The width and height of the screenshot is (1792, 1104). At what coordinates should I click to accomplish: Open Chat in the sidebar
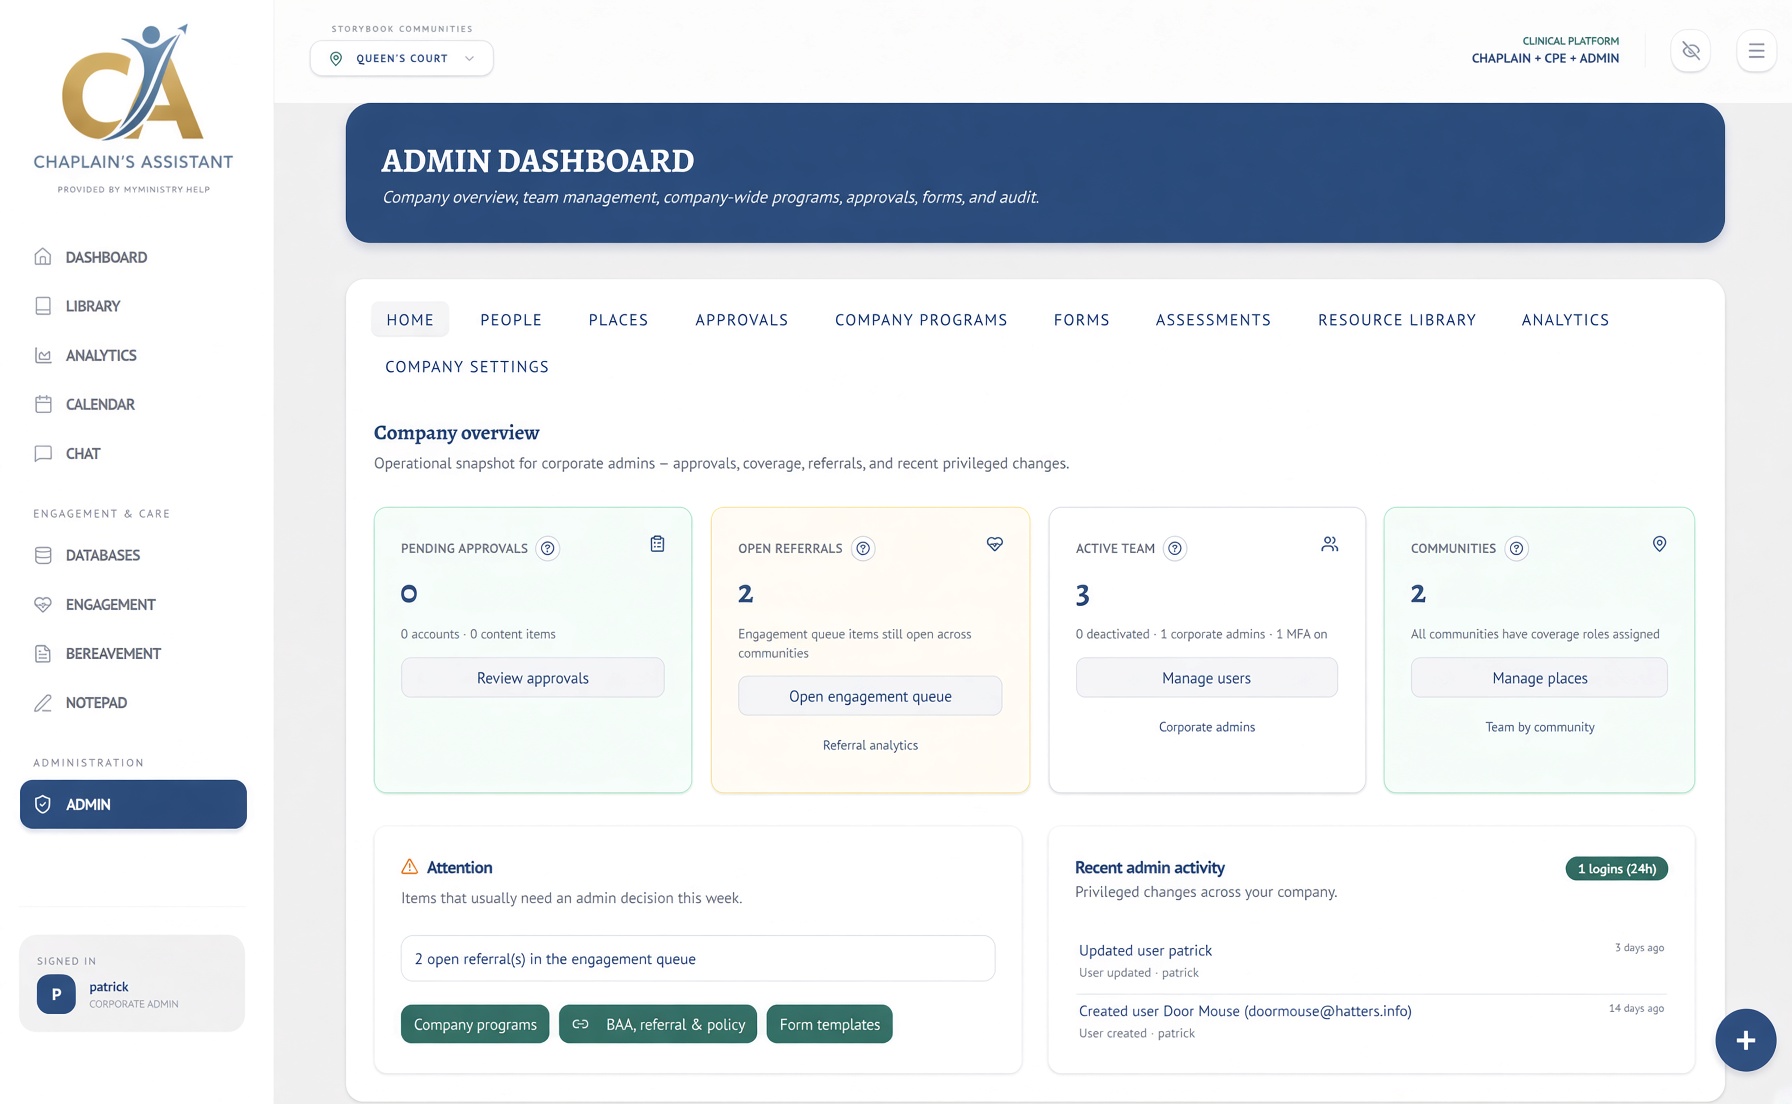(133, 453)
